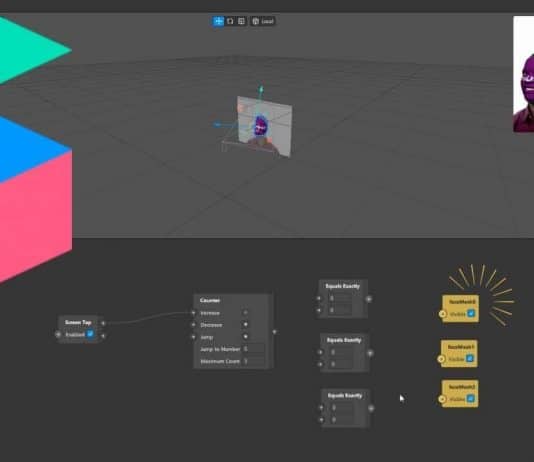Click output port of bottom Equals Exactly
This screenshot has width=534, height=462.
371,408
